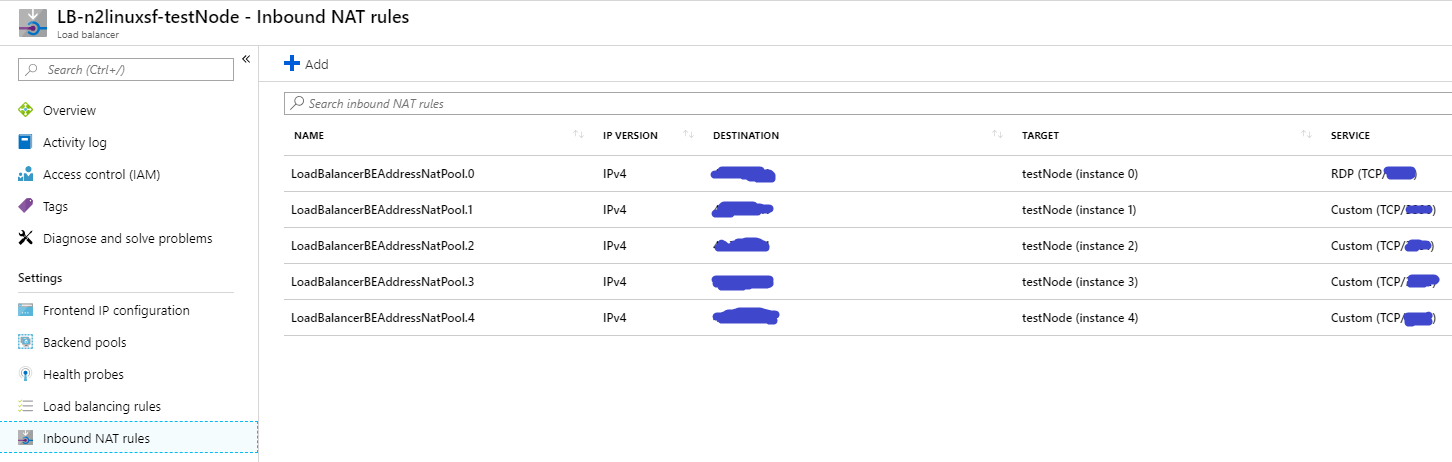The width and height of the screenshot is (1452, 462).
Task: Sort by TARGET column arrows
Action: [1306, 135]
